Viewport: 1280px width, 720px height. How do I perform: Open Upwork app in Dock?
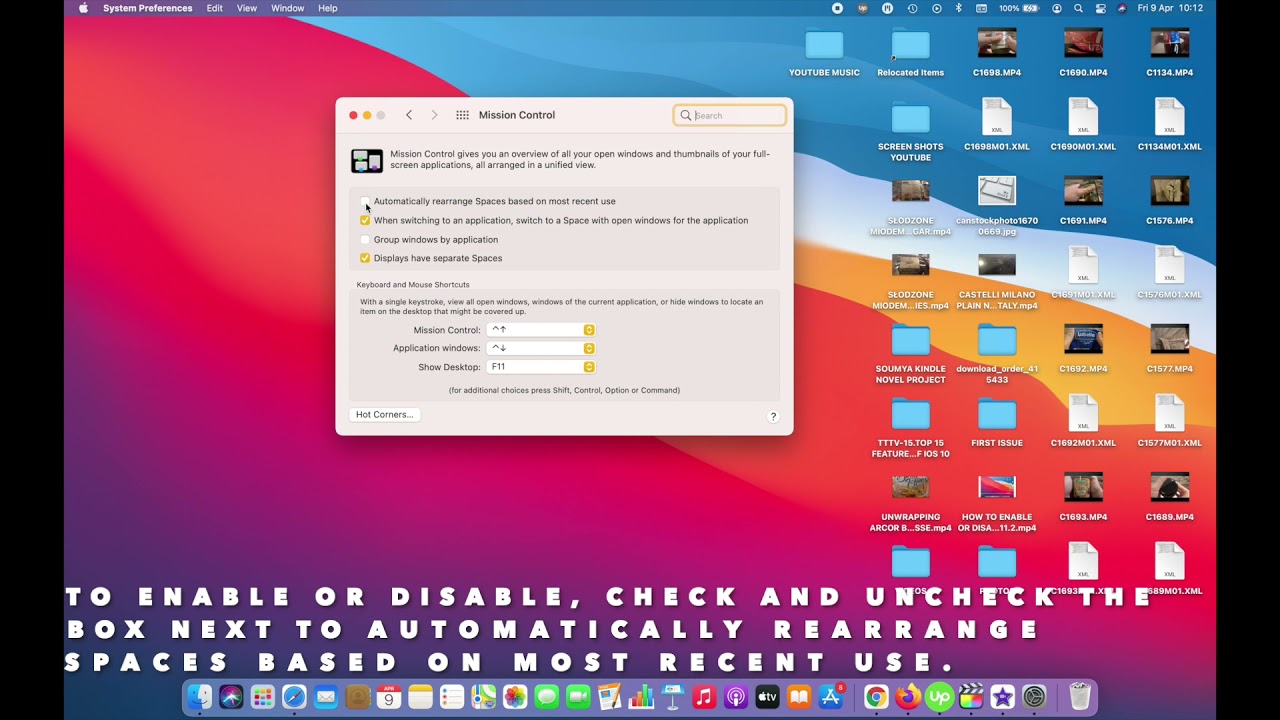[939, 697]
